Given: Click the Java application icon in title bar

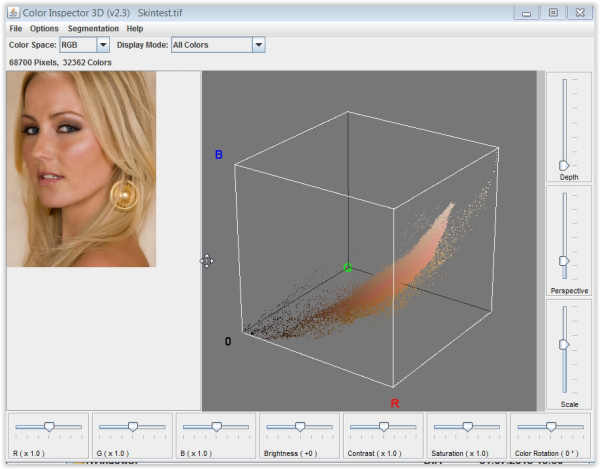Looking at the screenshot, I should coord(12,11).
